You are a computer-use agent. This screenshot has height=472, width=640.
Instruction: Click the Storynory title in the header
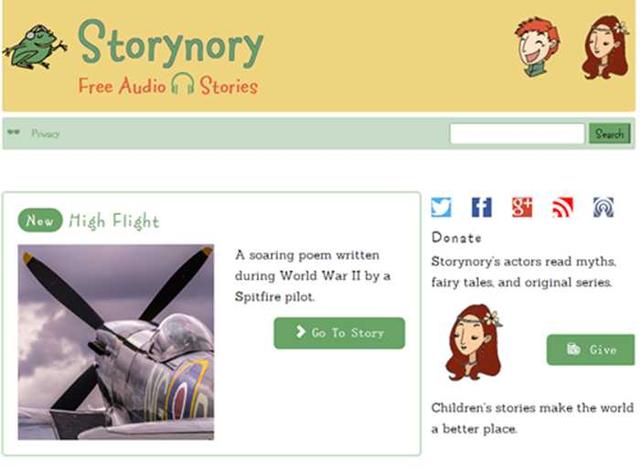coord(171,44)
